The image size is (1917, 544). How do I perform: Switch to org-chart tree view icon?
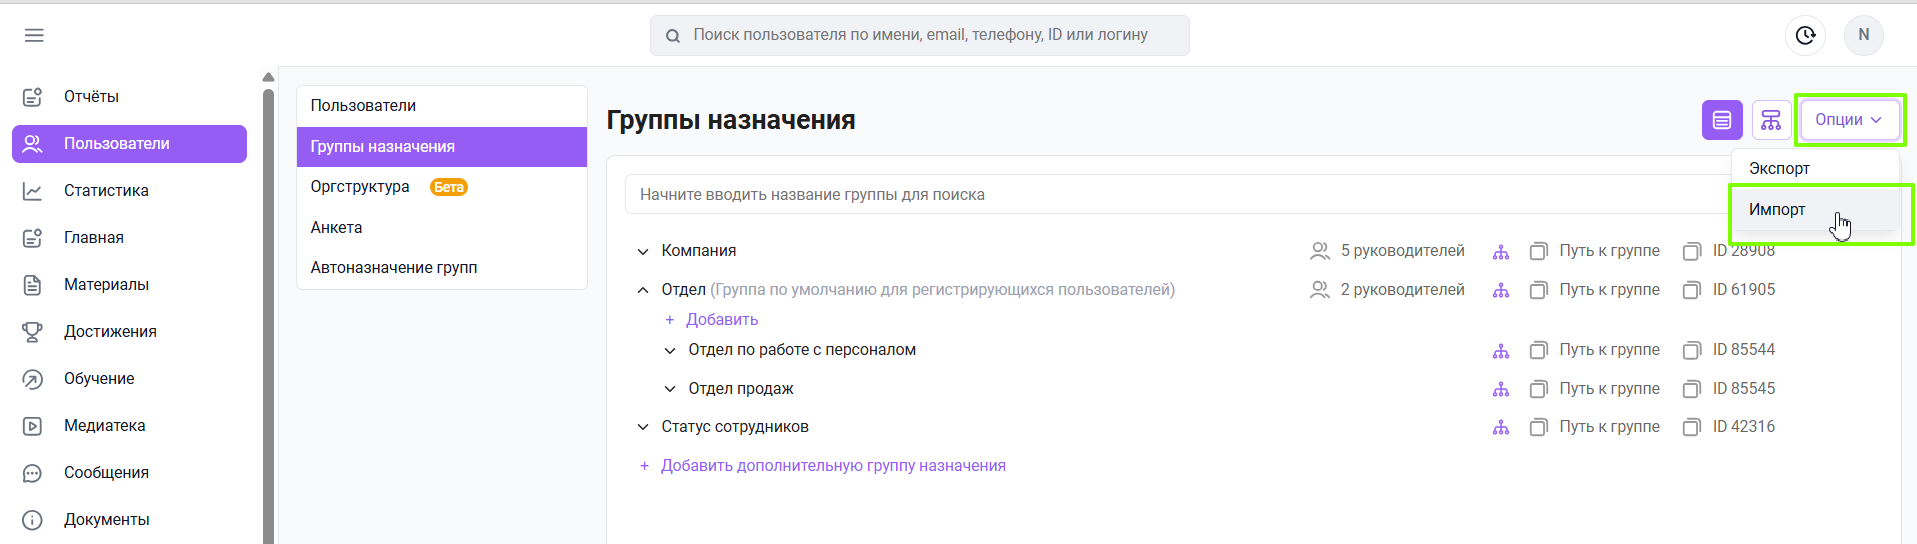[1771, 120]
